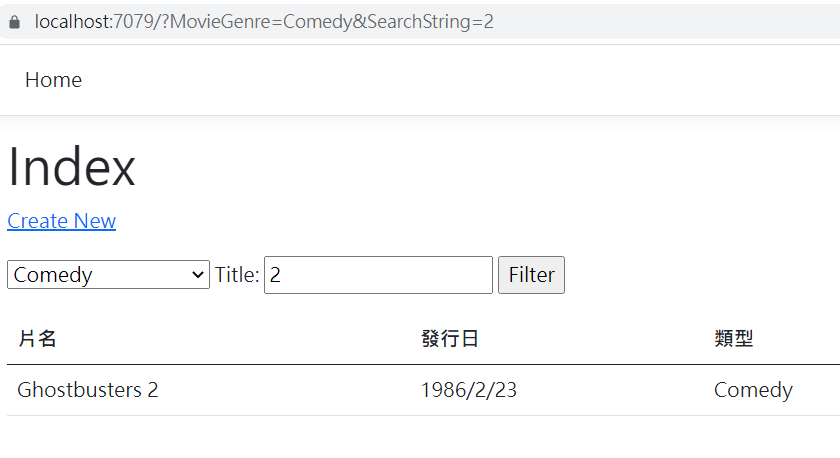Viewport: 840px width, 458px height.
Task: Click the Comedy genre cell in table
Action: 753,390
